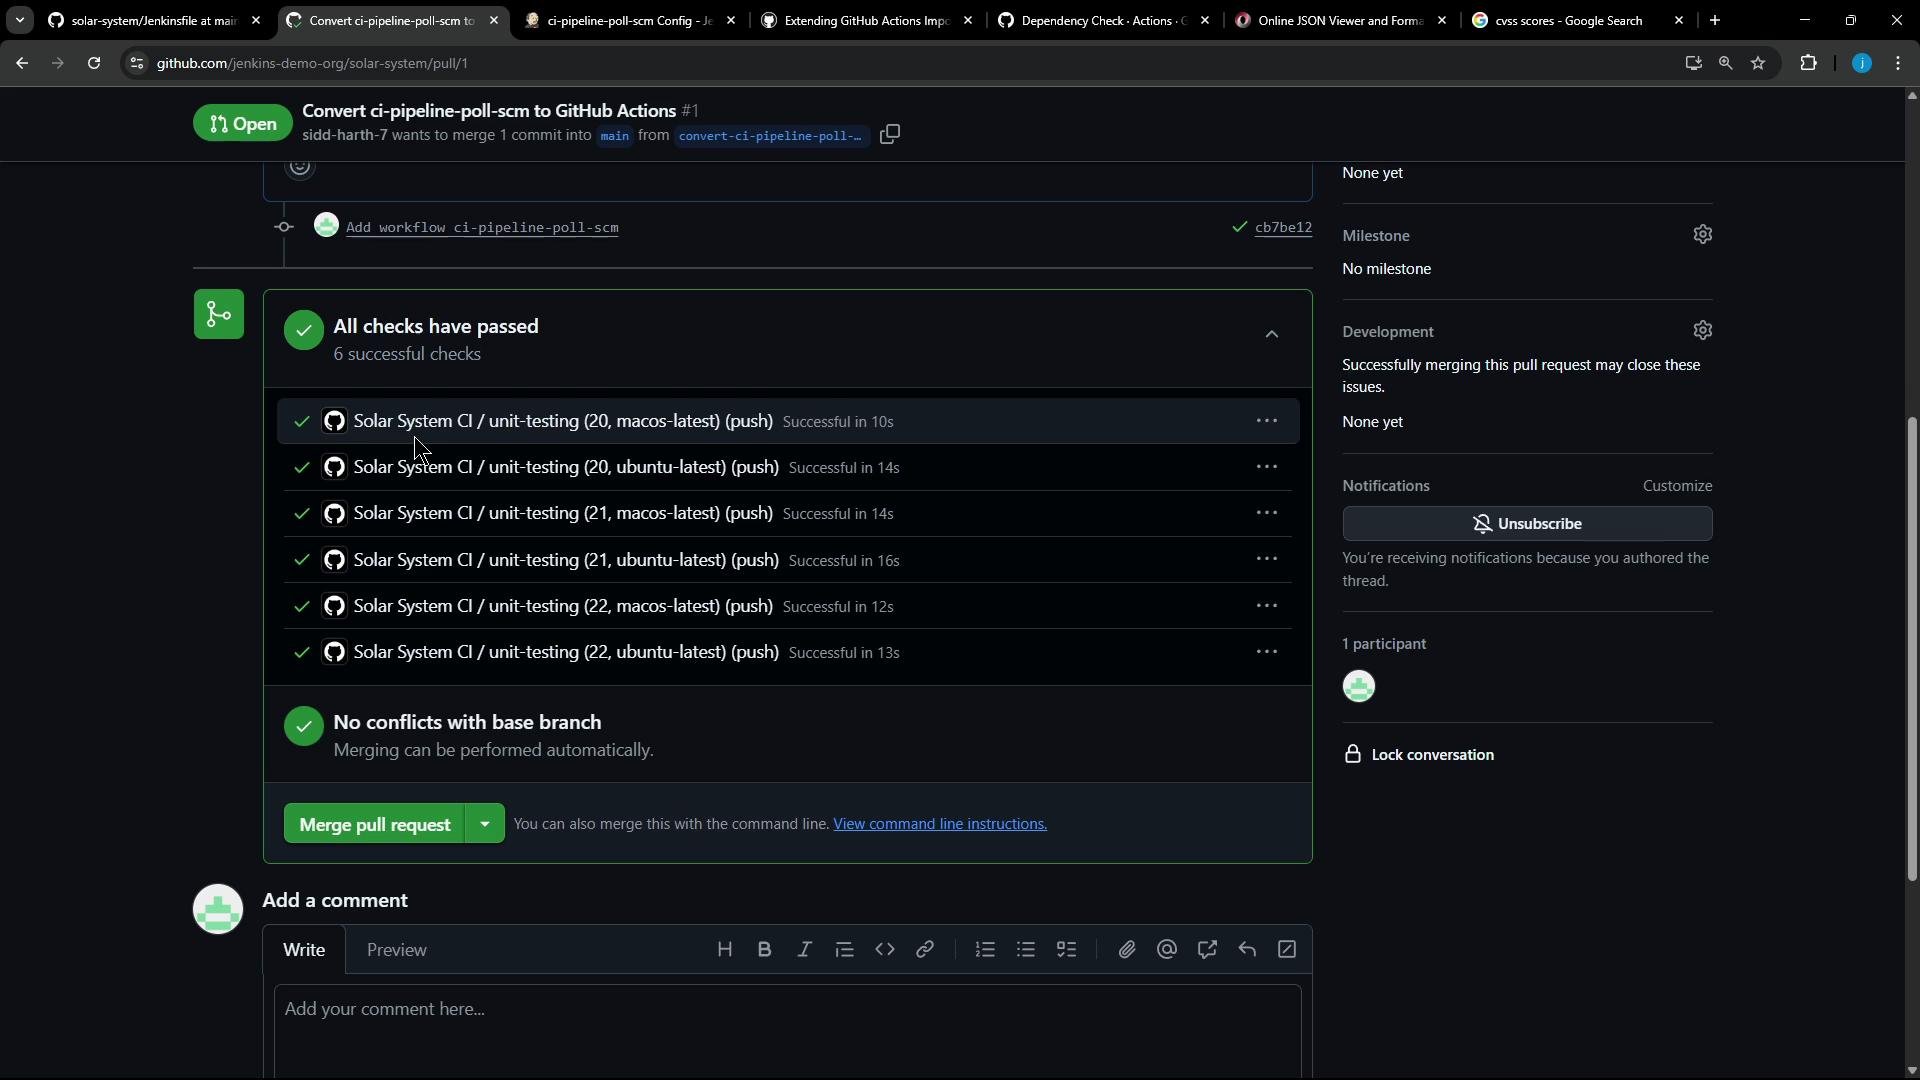Screen dimensions: 1920x1080
Task: Switch to Online JSON Viewer tab
Action: tap(1340, 20)
